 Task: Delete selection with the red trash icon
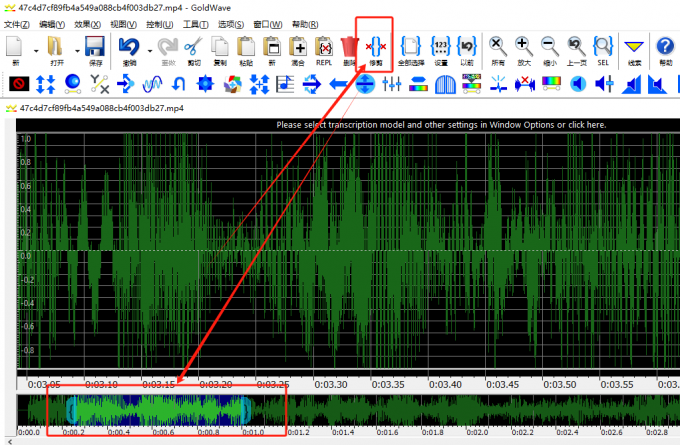click(x=349, y=51)
